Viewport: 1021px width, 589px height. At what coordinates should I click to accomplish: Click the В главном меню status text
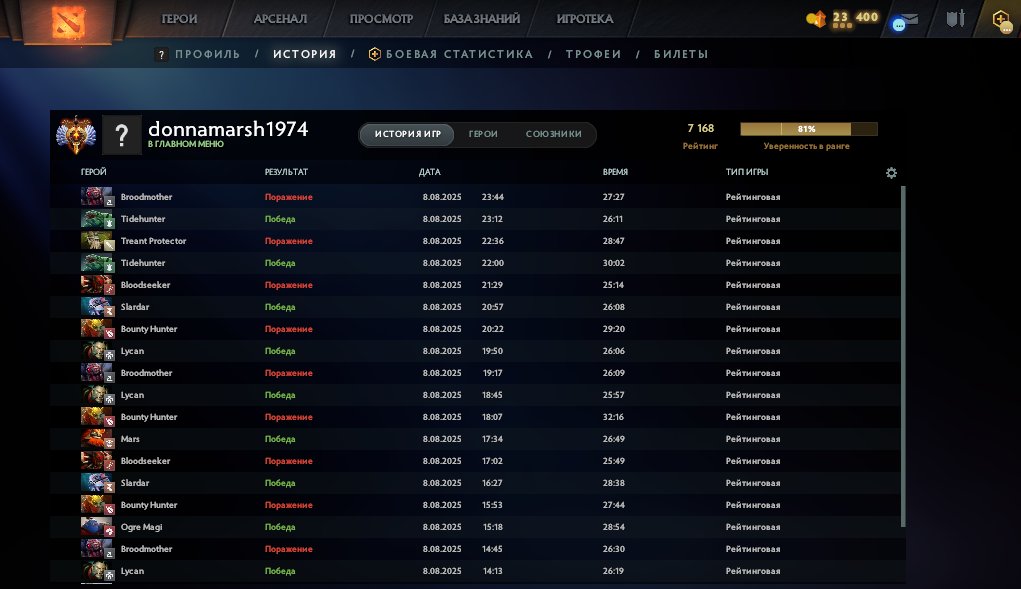(x=186, y=144)
